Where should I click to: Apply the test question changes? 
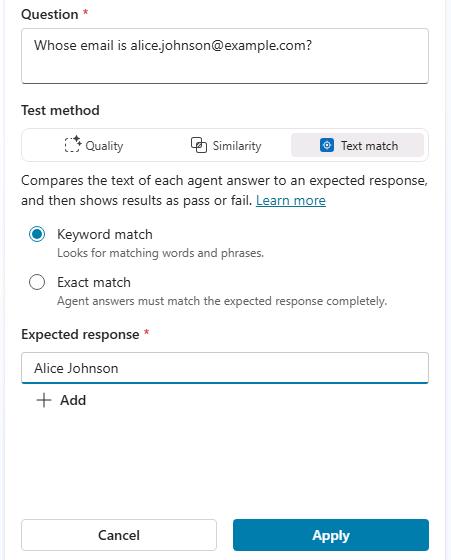[x=331, y=535]
